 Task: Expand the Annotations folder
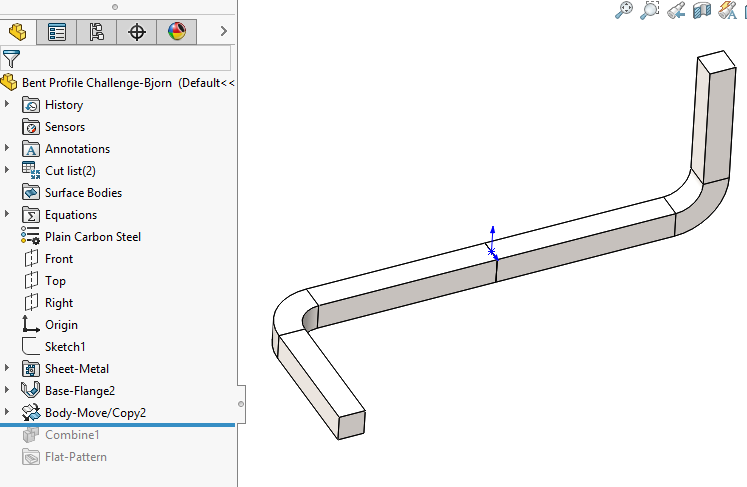pyautogui.click(x=7, y=148)
